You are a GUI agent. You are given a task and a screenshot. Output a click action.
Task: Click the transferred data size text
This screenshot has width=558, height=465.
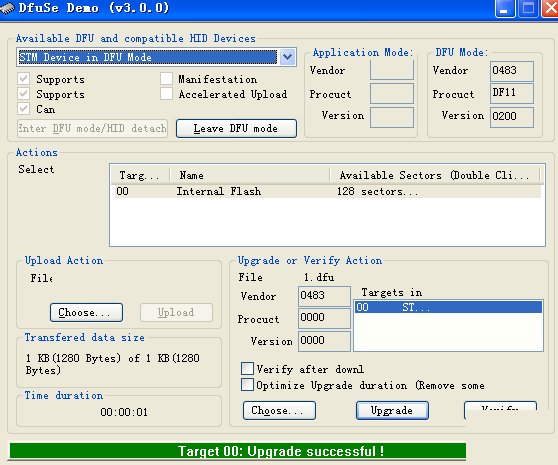[112, 364]
